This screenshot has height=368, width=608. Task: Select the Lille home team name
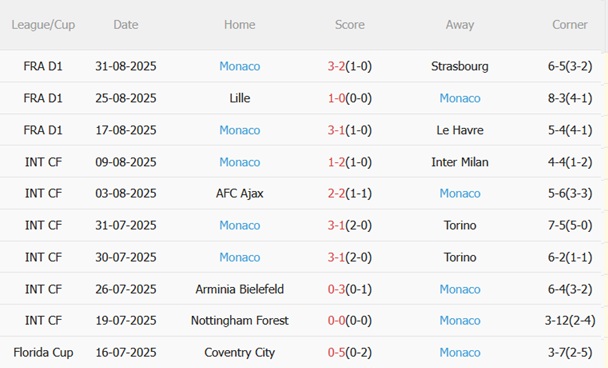[240, 98]
